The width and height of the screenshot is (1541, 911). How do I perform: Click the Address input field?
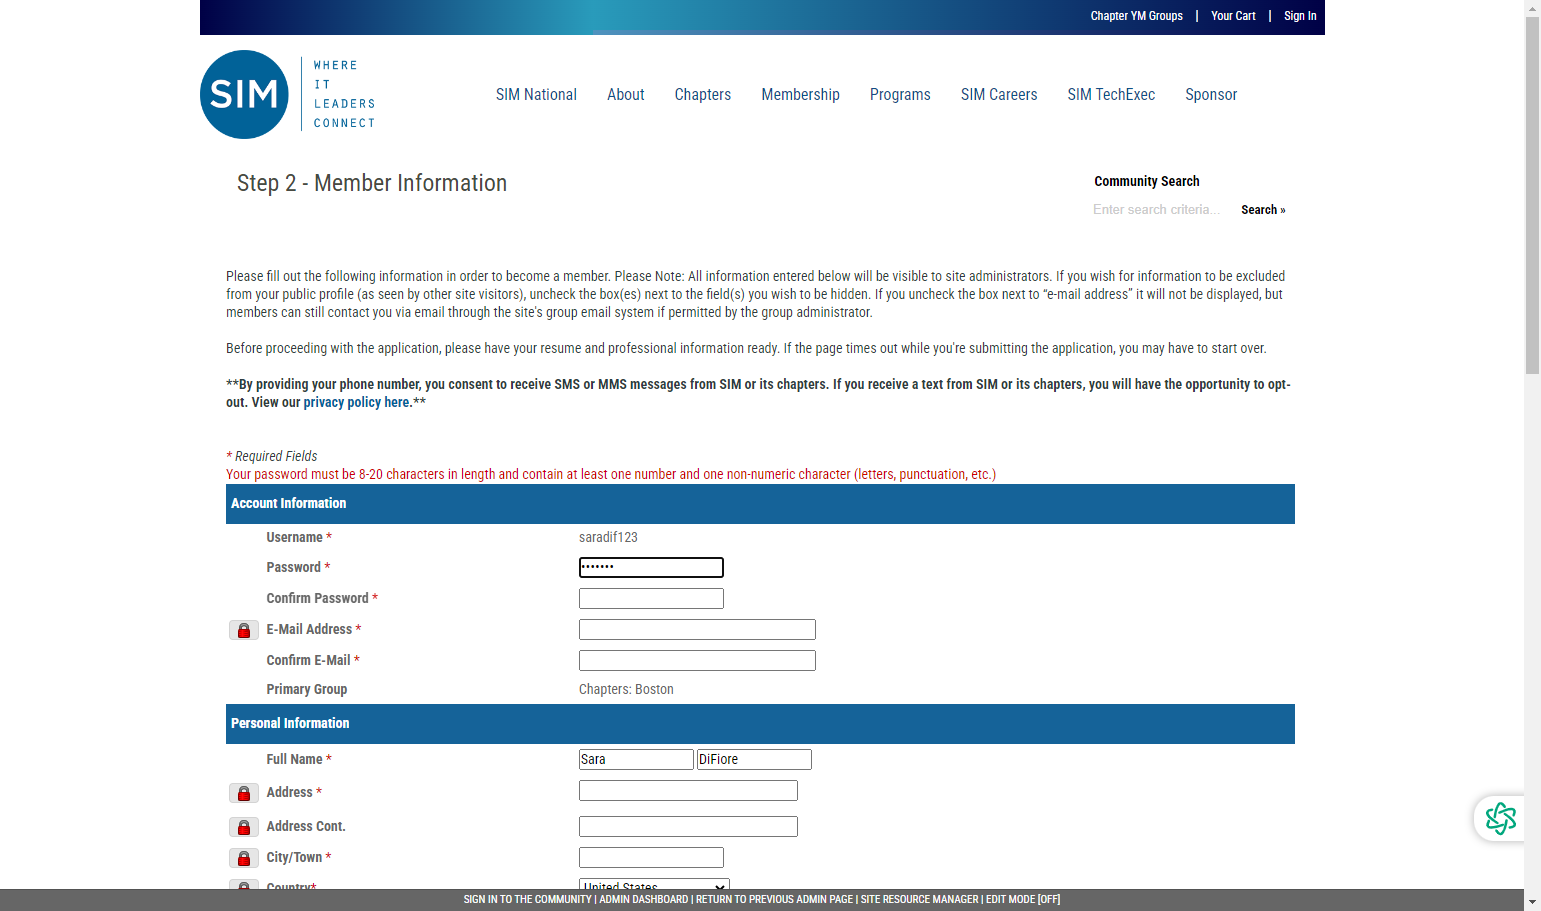tap(688, 791)
